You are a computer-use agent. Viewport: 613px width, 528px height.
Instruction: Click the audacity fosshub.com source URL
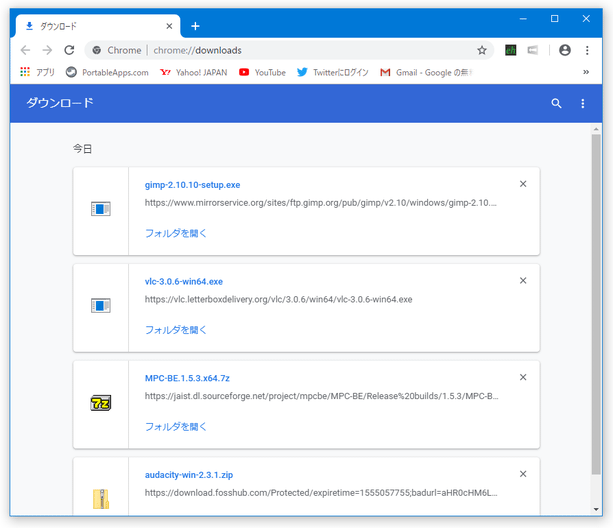[321, 492]
